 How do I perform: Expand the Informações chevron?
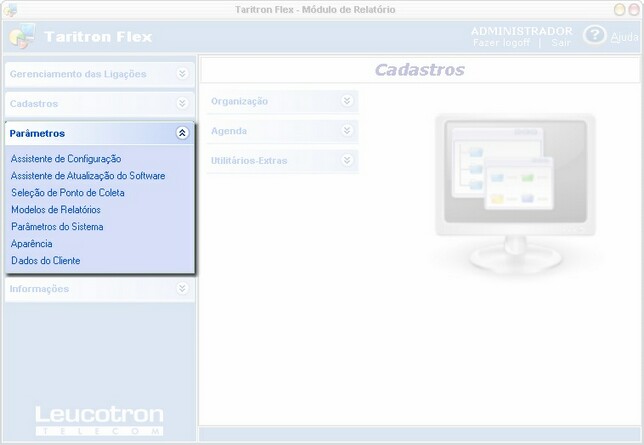click(182, 288)
